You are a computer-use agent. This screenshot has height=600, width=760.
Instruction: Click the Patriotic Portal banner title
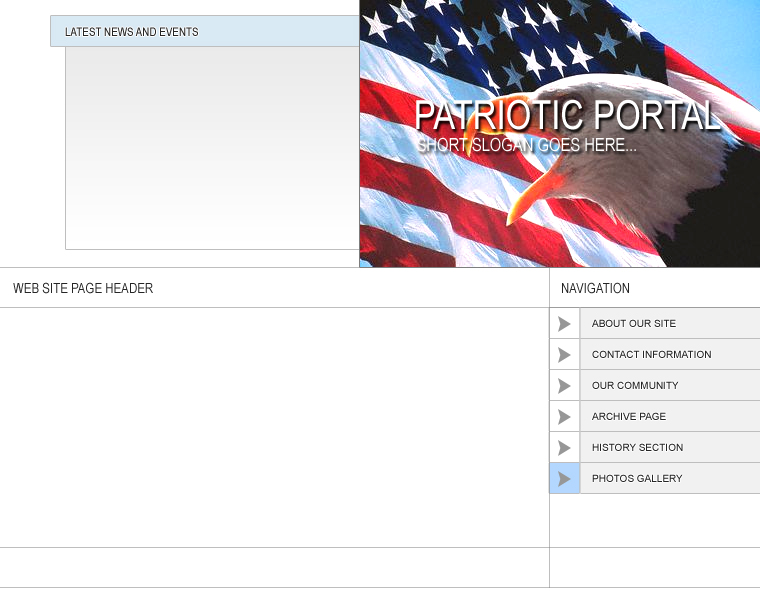tap(566, 116)
